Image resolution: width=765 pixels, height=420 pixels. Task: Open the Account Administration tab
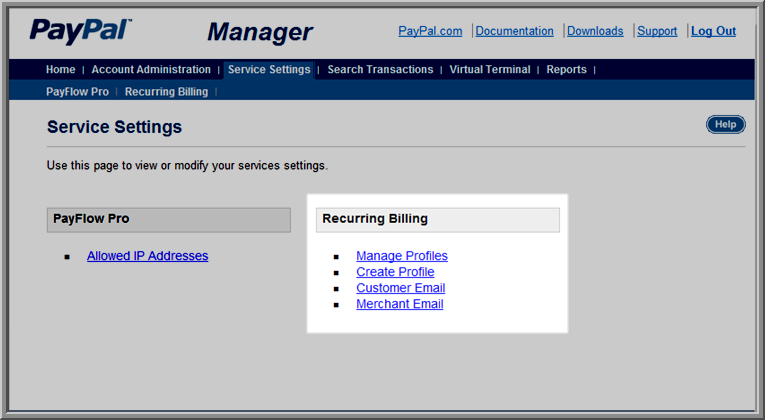pos(151,69)
